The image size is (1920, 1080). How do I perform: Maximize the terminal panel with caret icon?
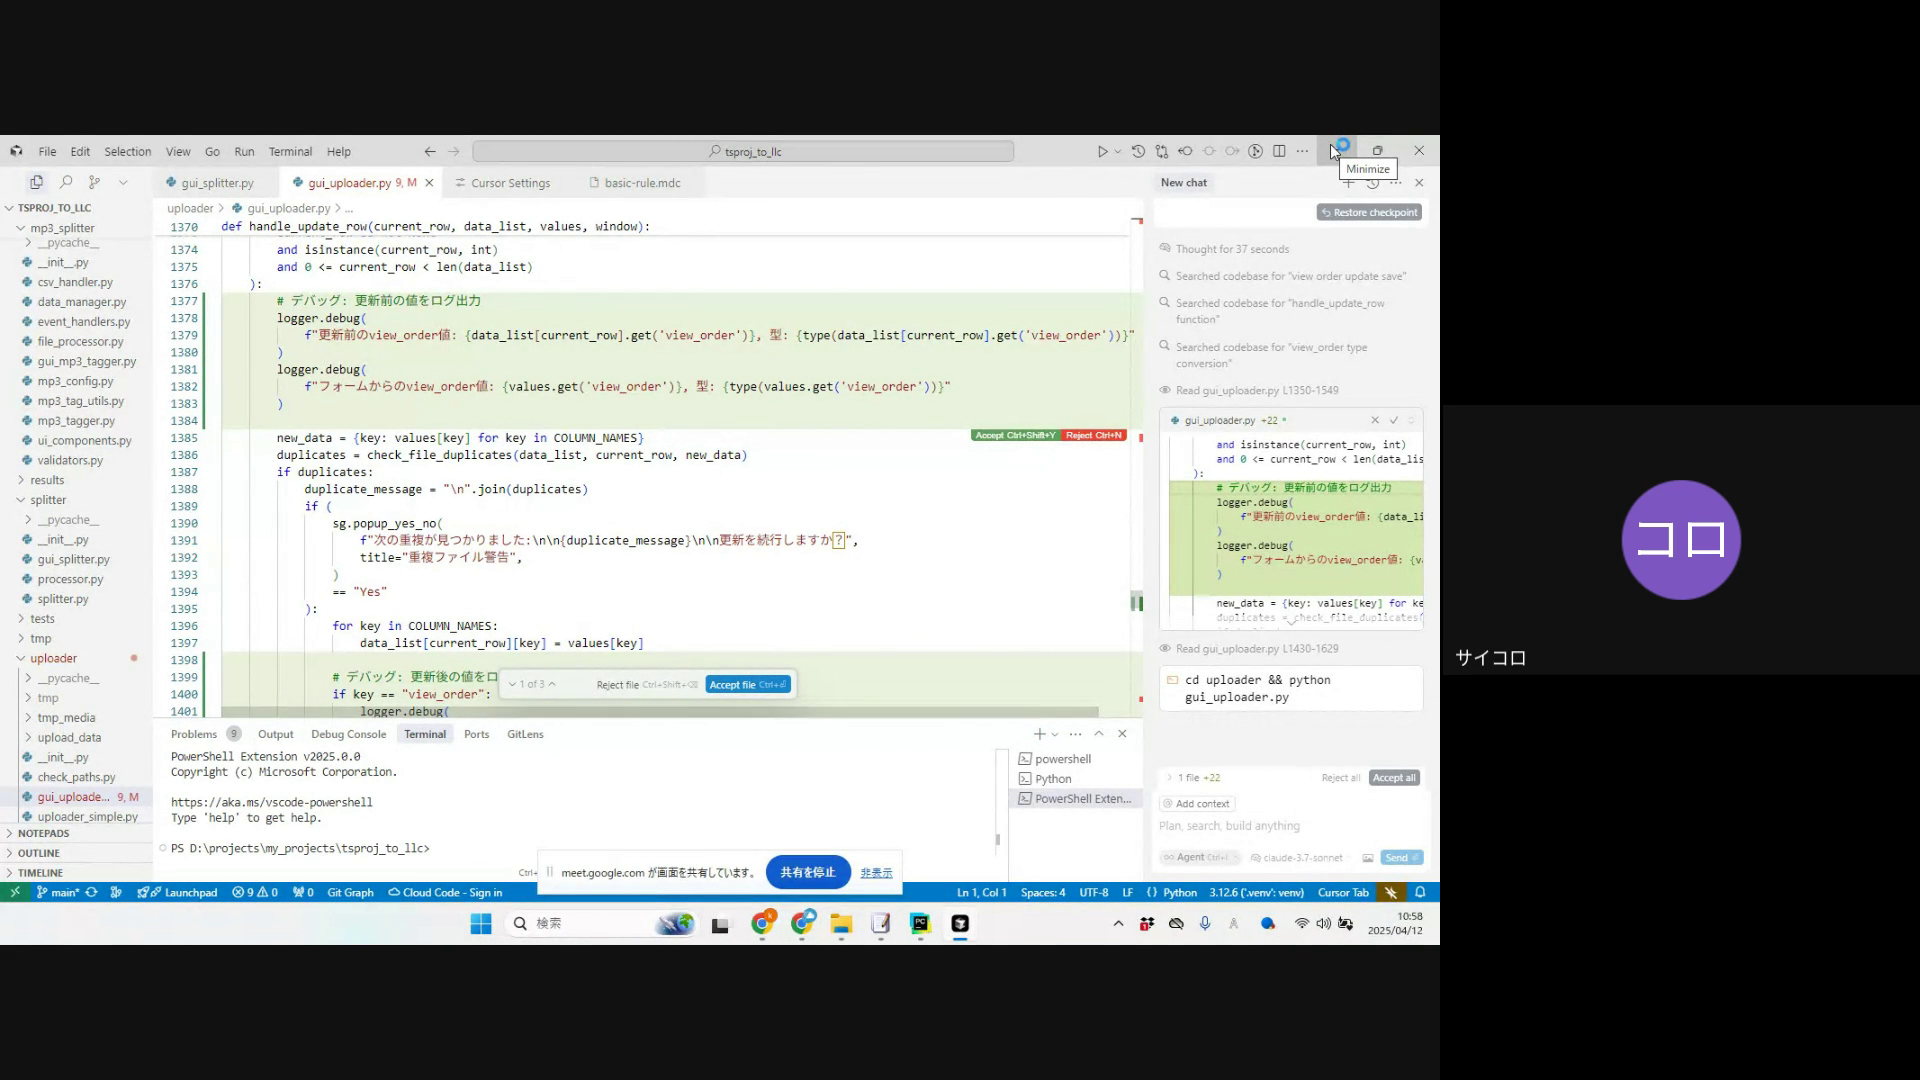(1098, 734)
